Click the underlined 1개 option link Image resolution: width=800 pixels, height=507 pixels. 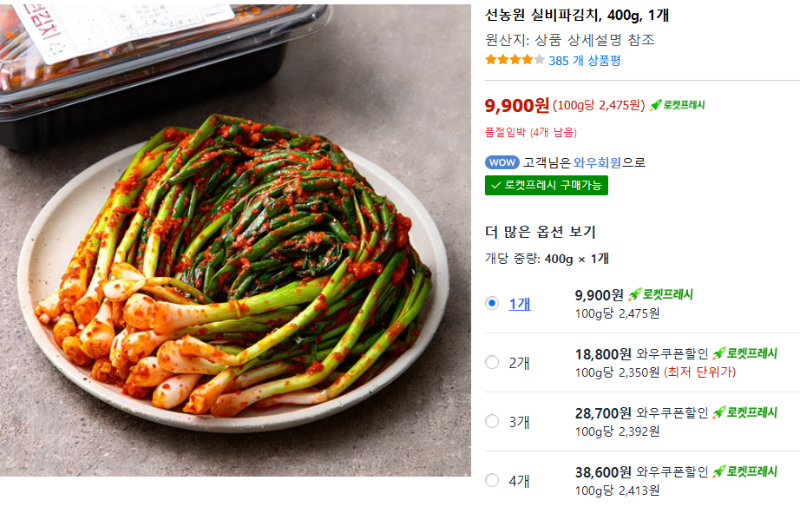(x=519, y=304)
